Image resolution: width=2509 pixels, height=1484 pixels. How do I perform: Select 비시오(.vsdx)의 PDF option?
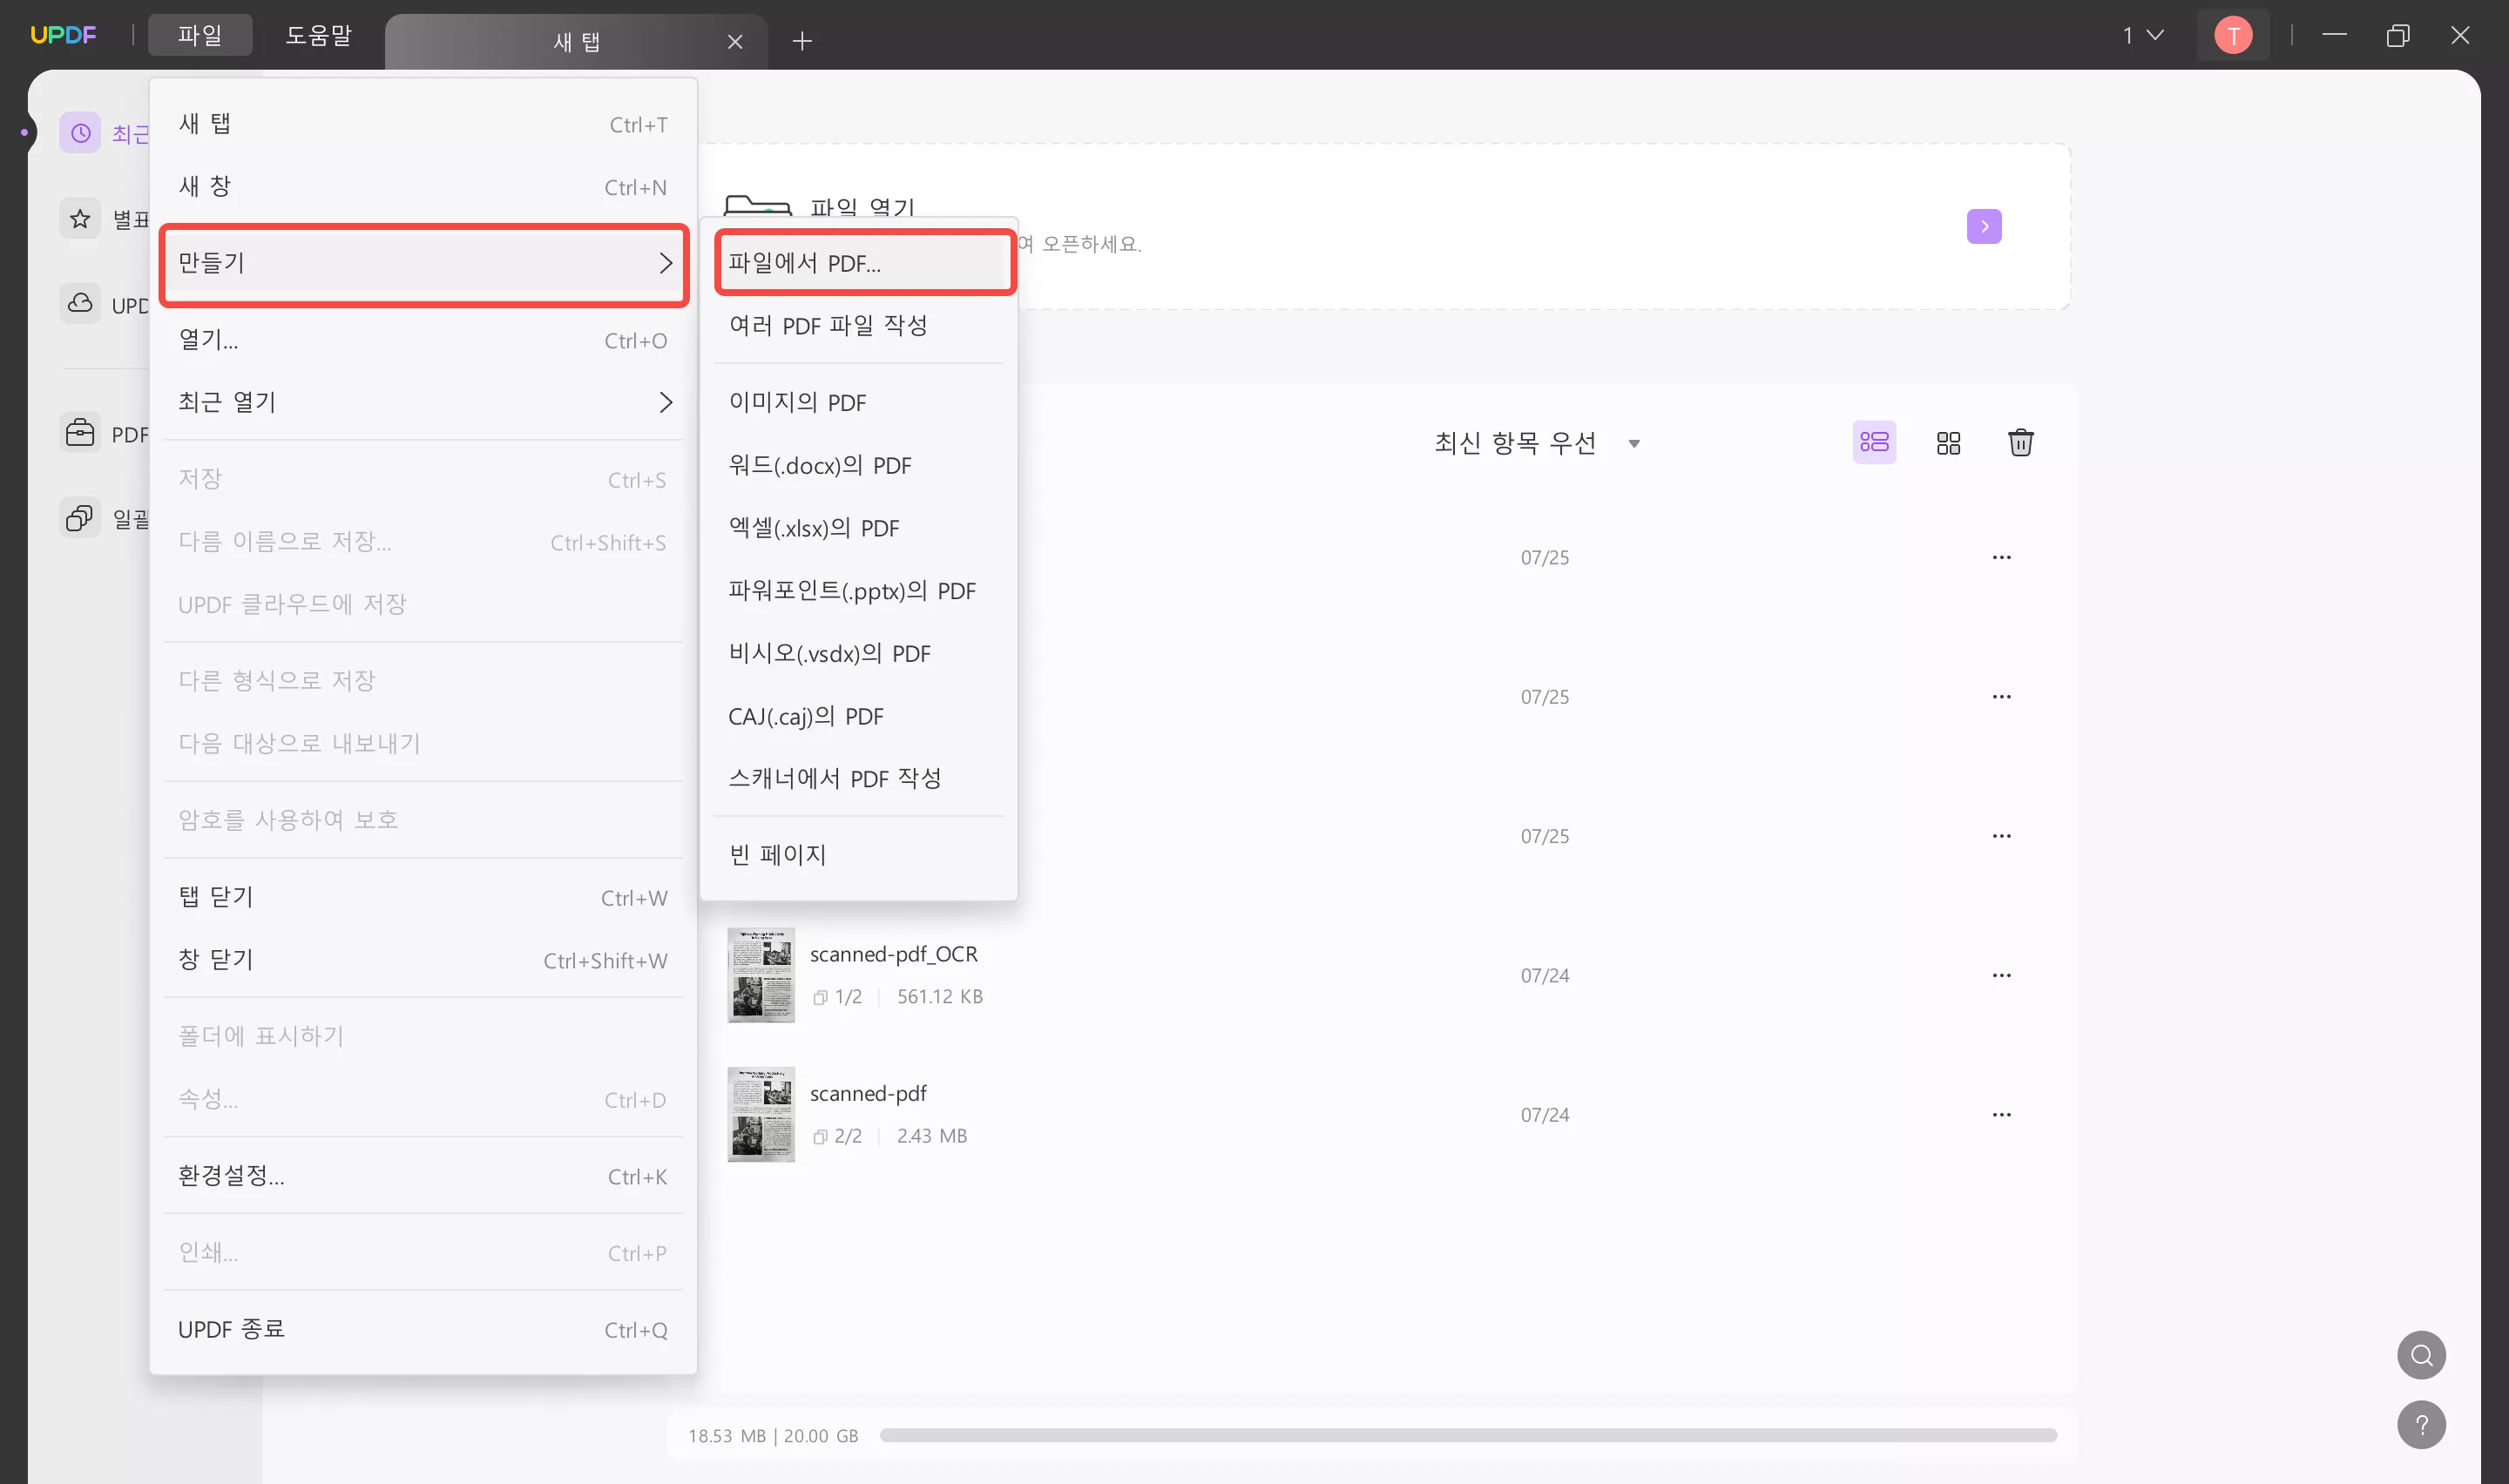coord(859,654)
